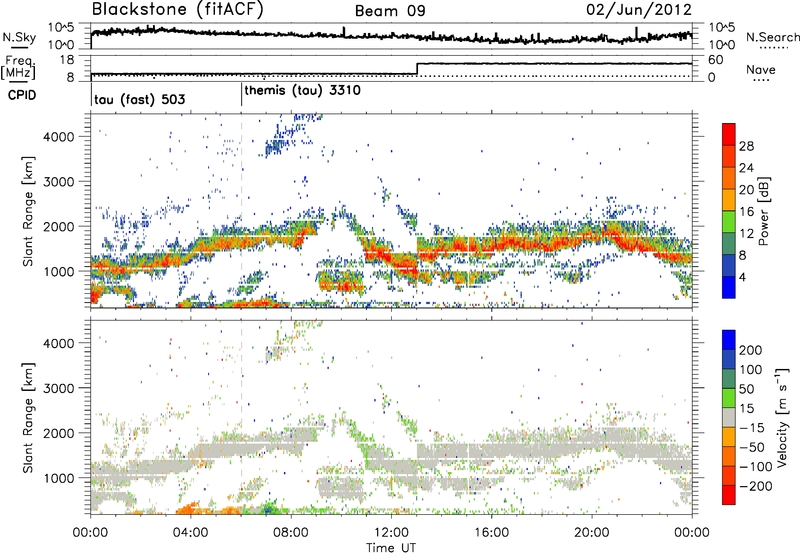Click the '20:00' time axis tick label
Screen dimensions: 800x554
(x=591, y=533)
